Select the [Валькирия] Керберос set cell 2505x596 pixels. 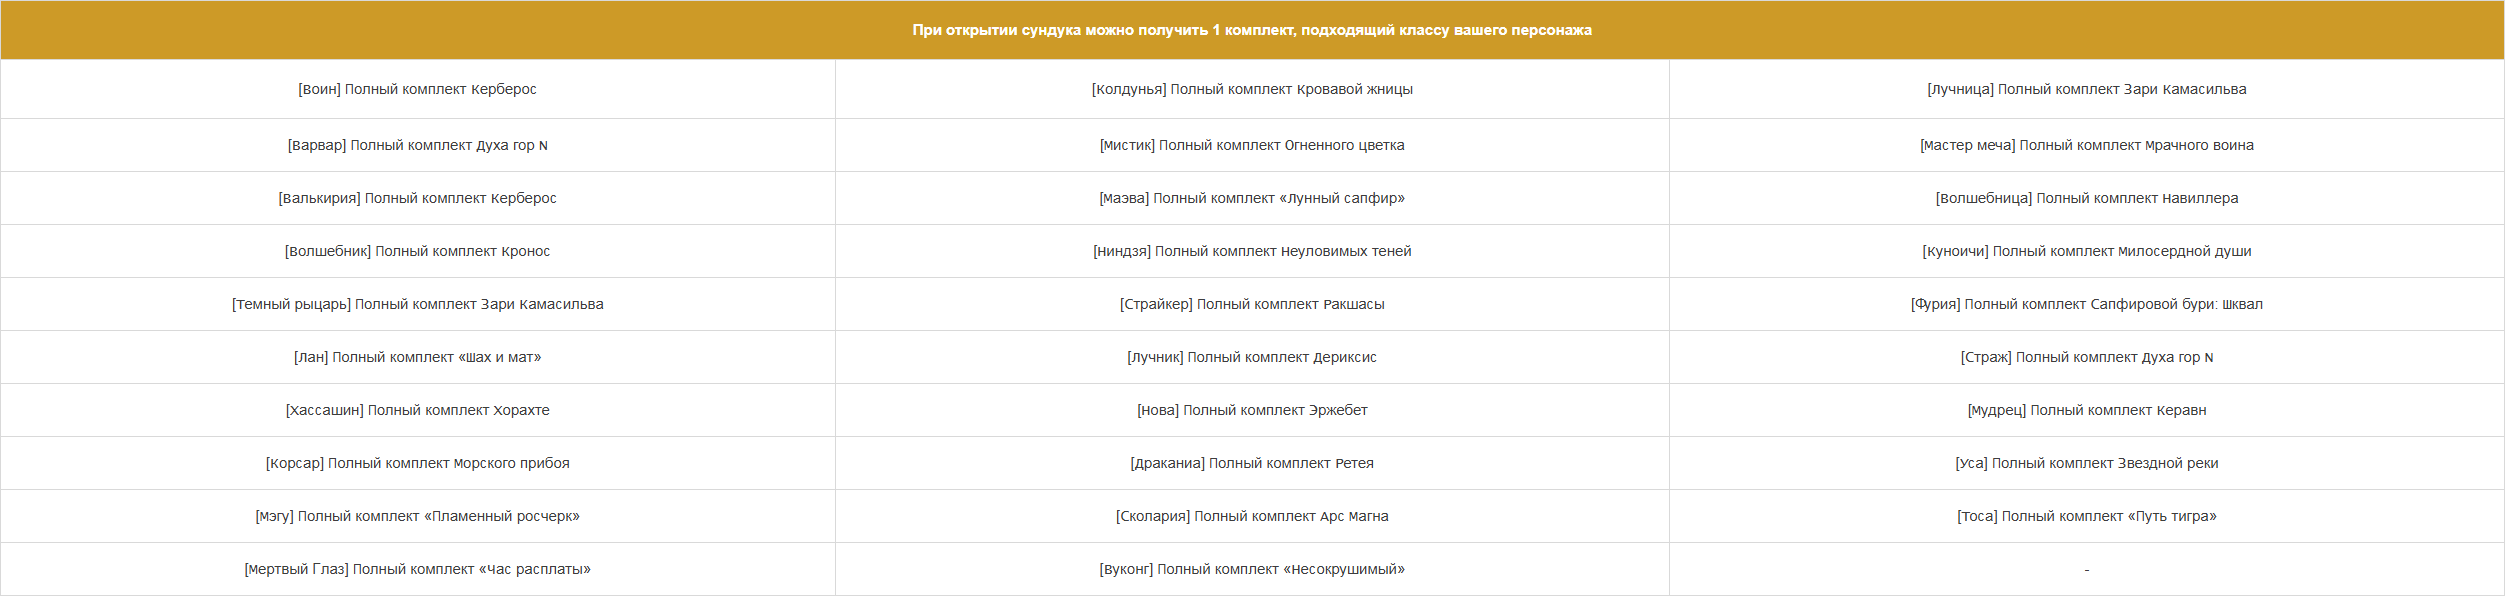pos(418,198)
